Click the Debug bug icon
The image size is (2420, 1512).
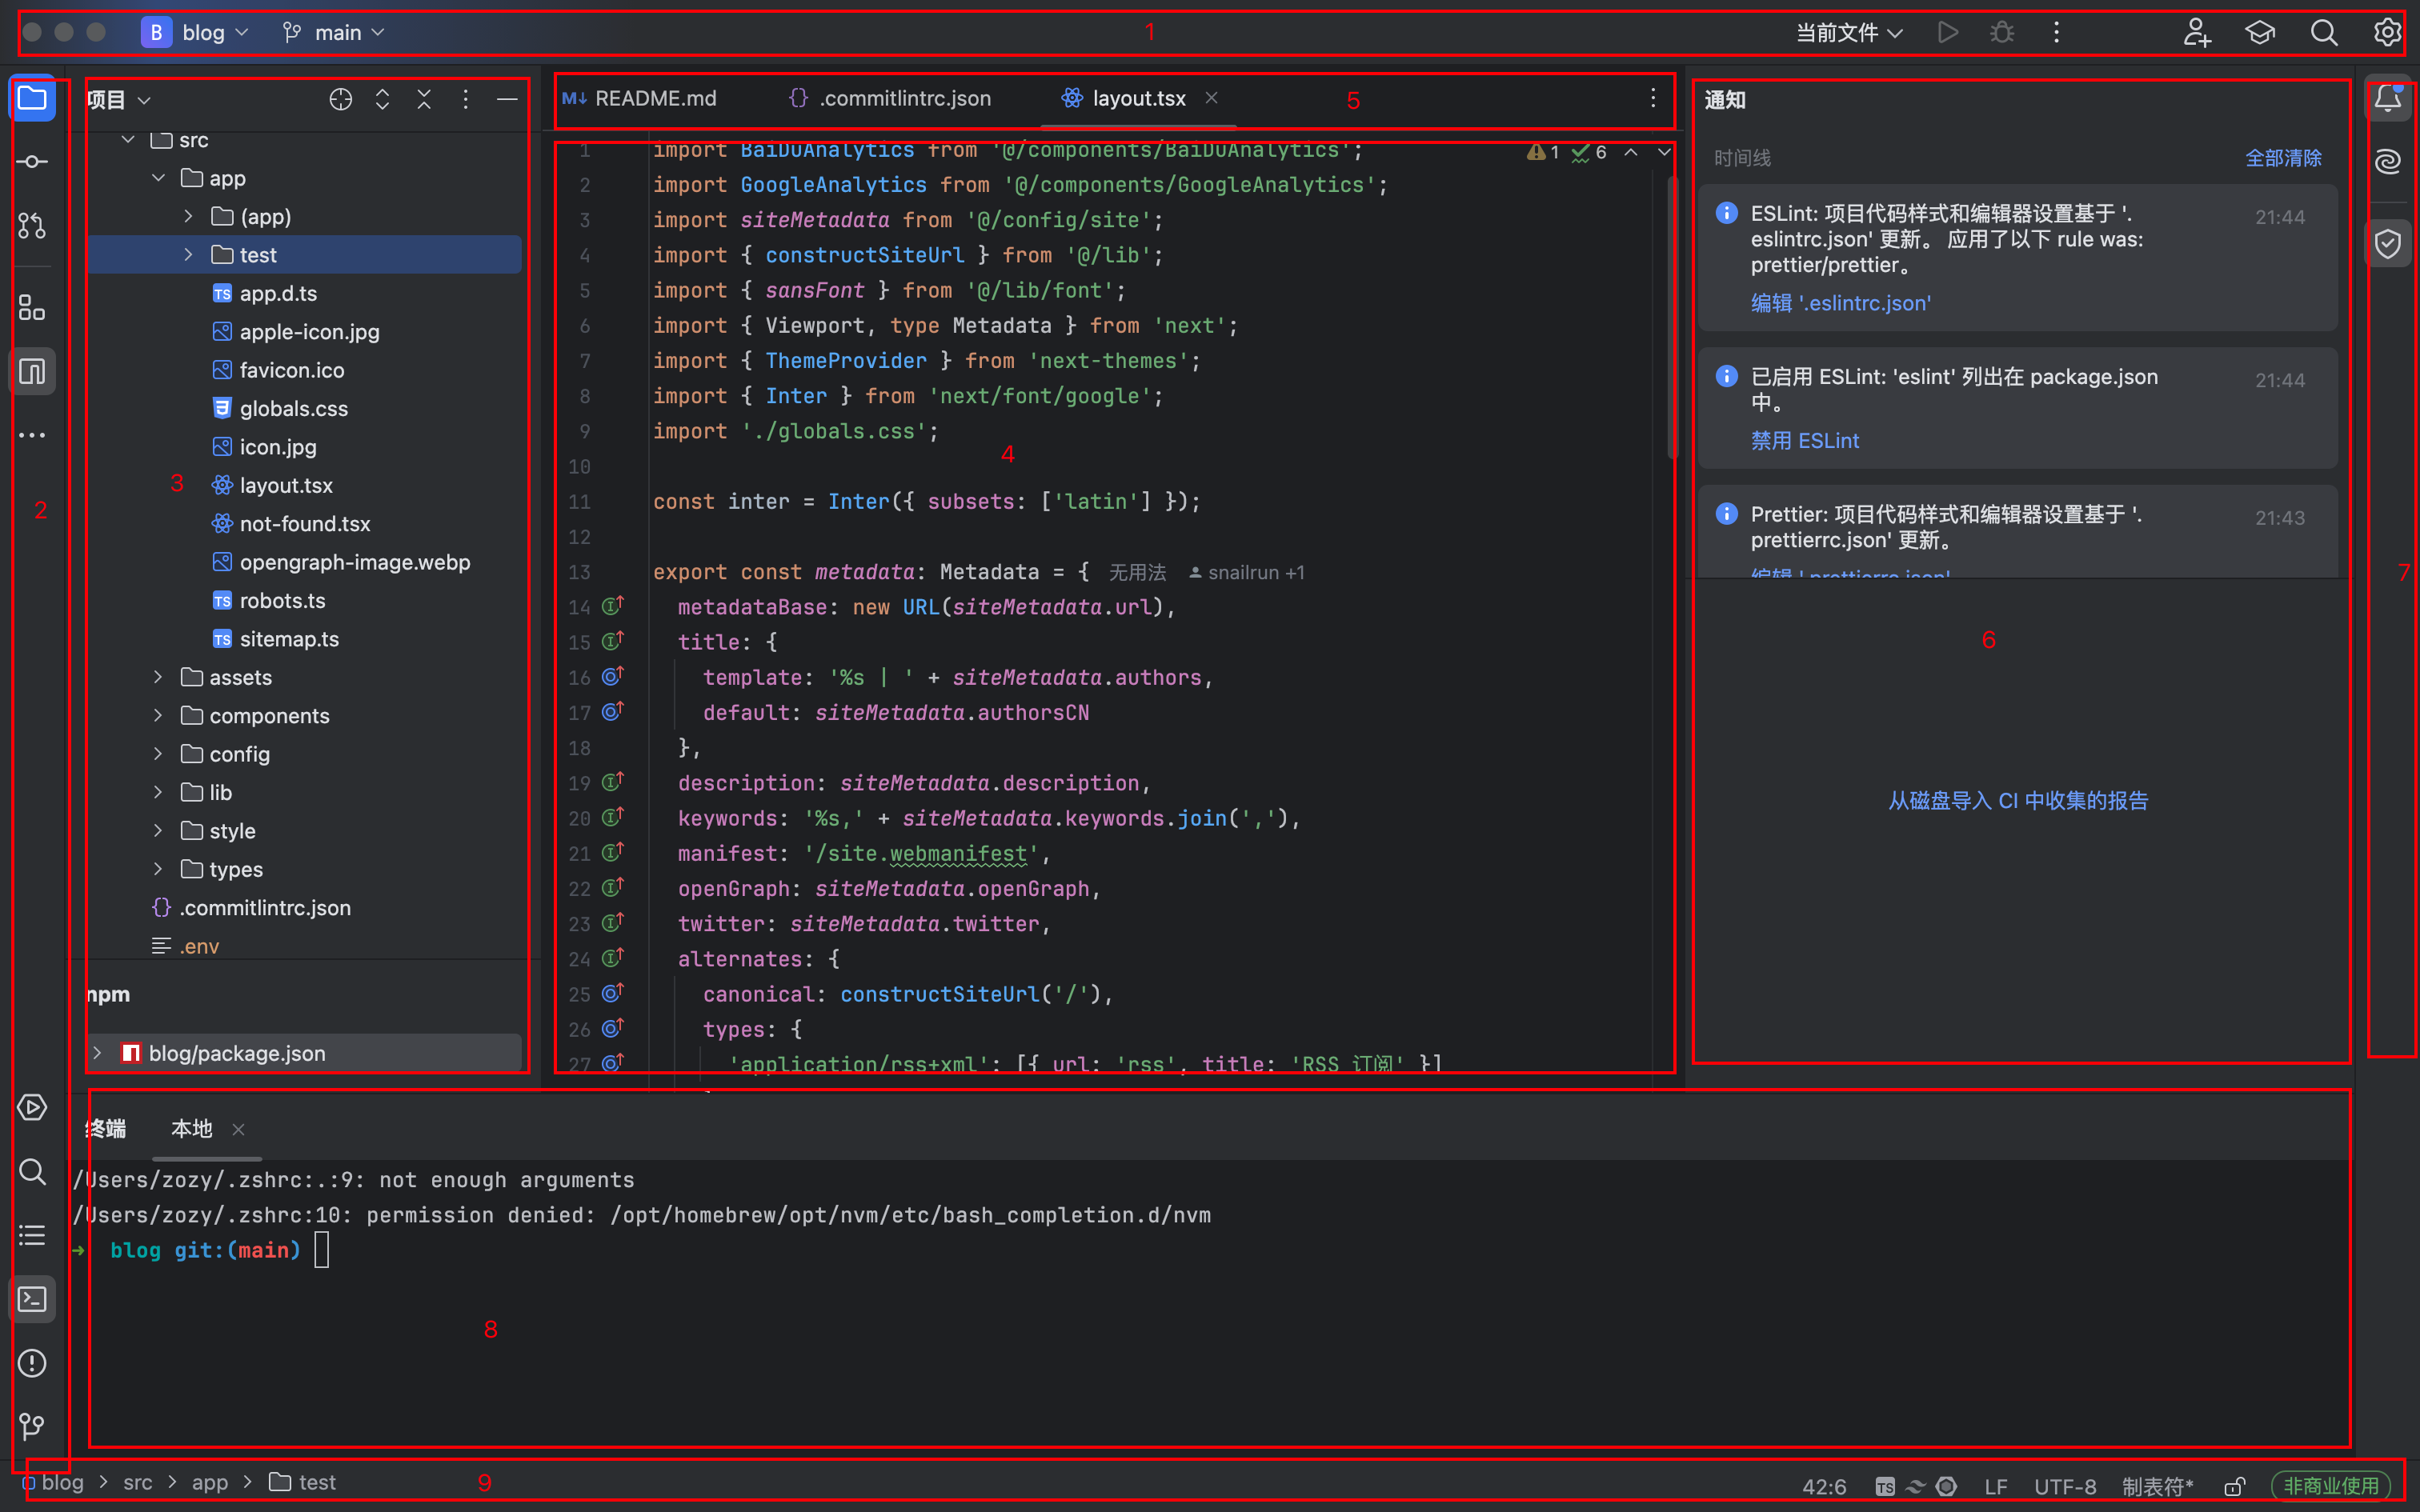click(2002, 33)
